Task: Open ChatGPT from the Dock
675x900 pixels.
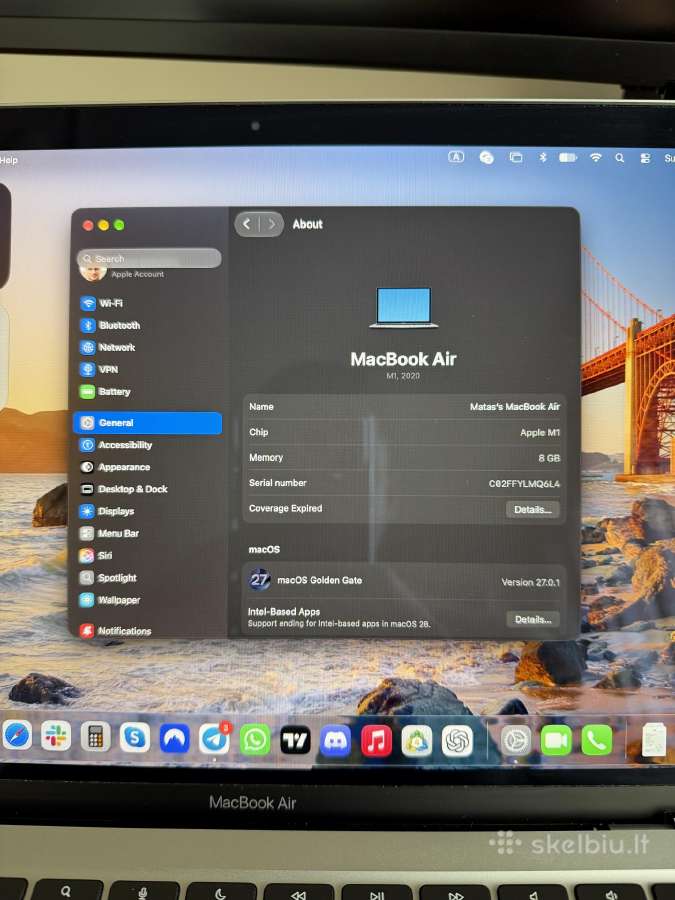Action: coord(457,742)
